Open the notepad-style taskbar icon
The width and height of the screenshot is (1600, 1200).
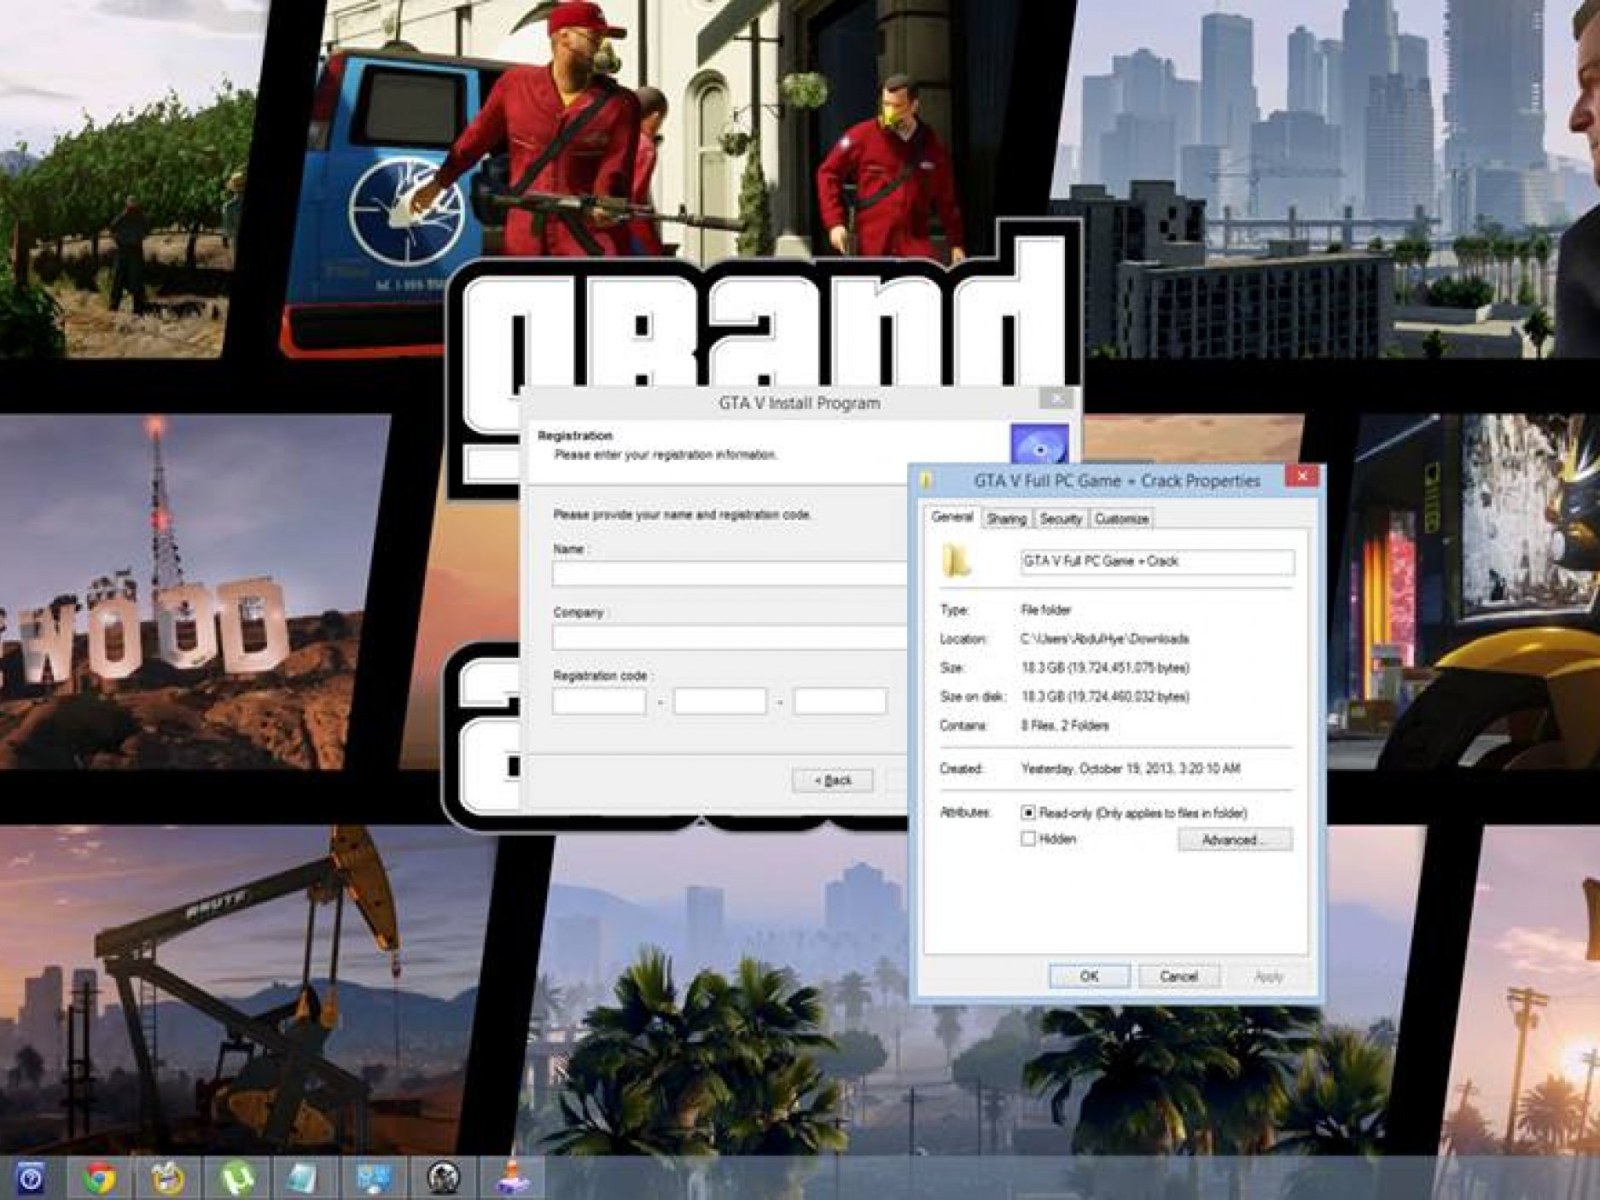[303, 1179]
